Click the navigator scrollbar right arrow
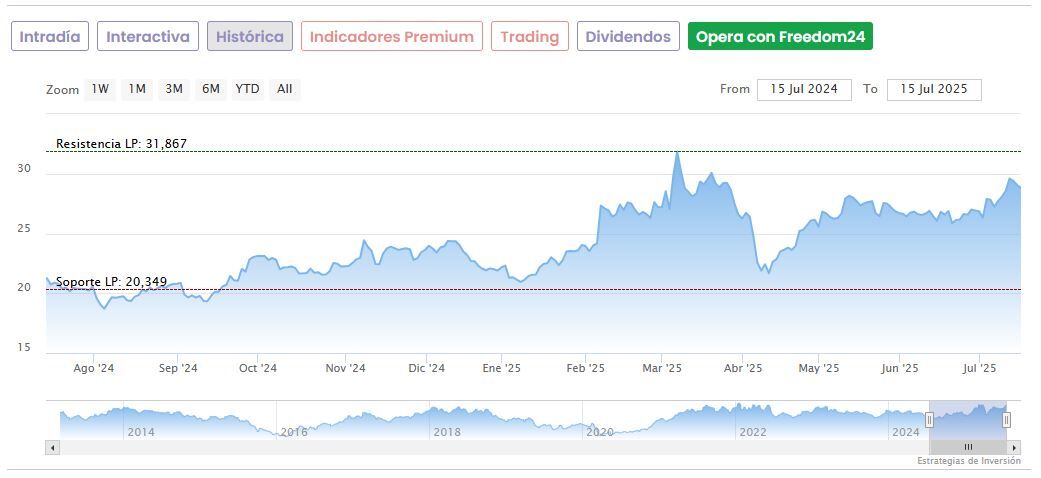 1014,447
